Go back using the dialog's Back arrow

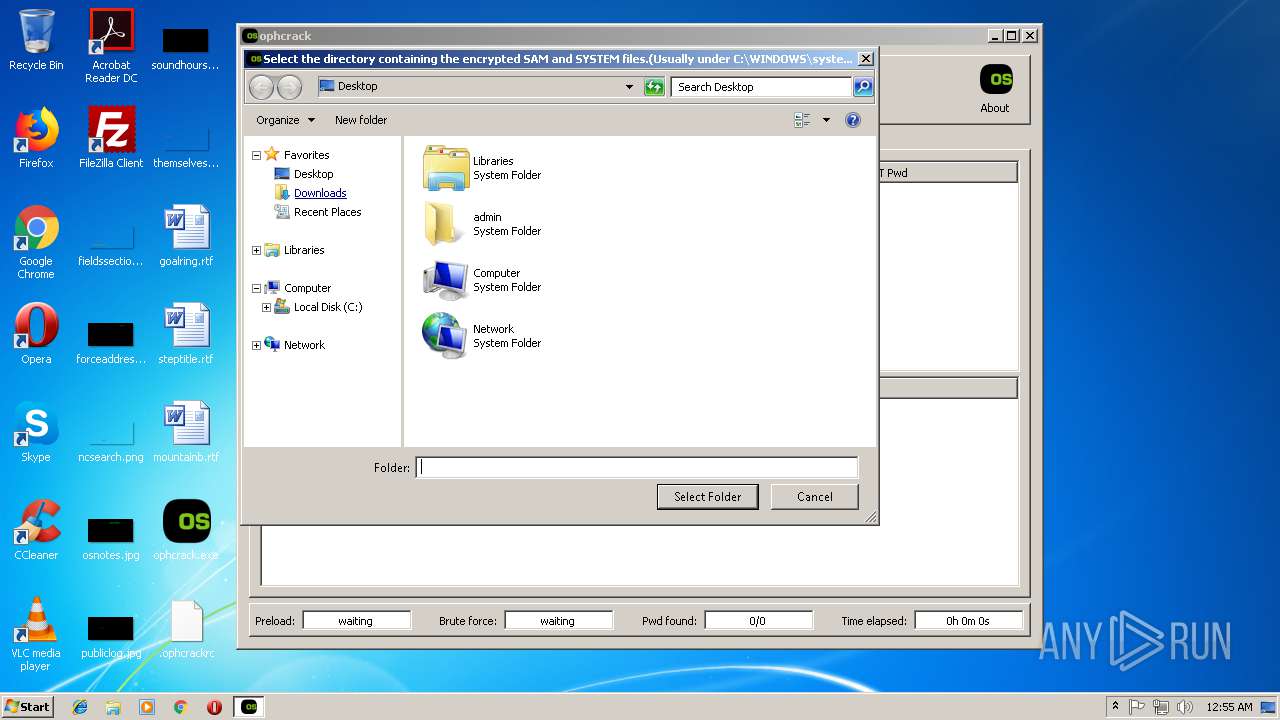click(x=261, y=87)
